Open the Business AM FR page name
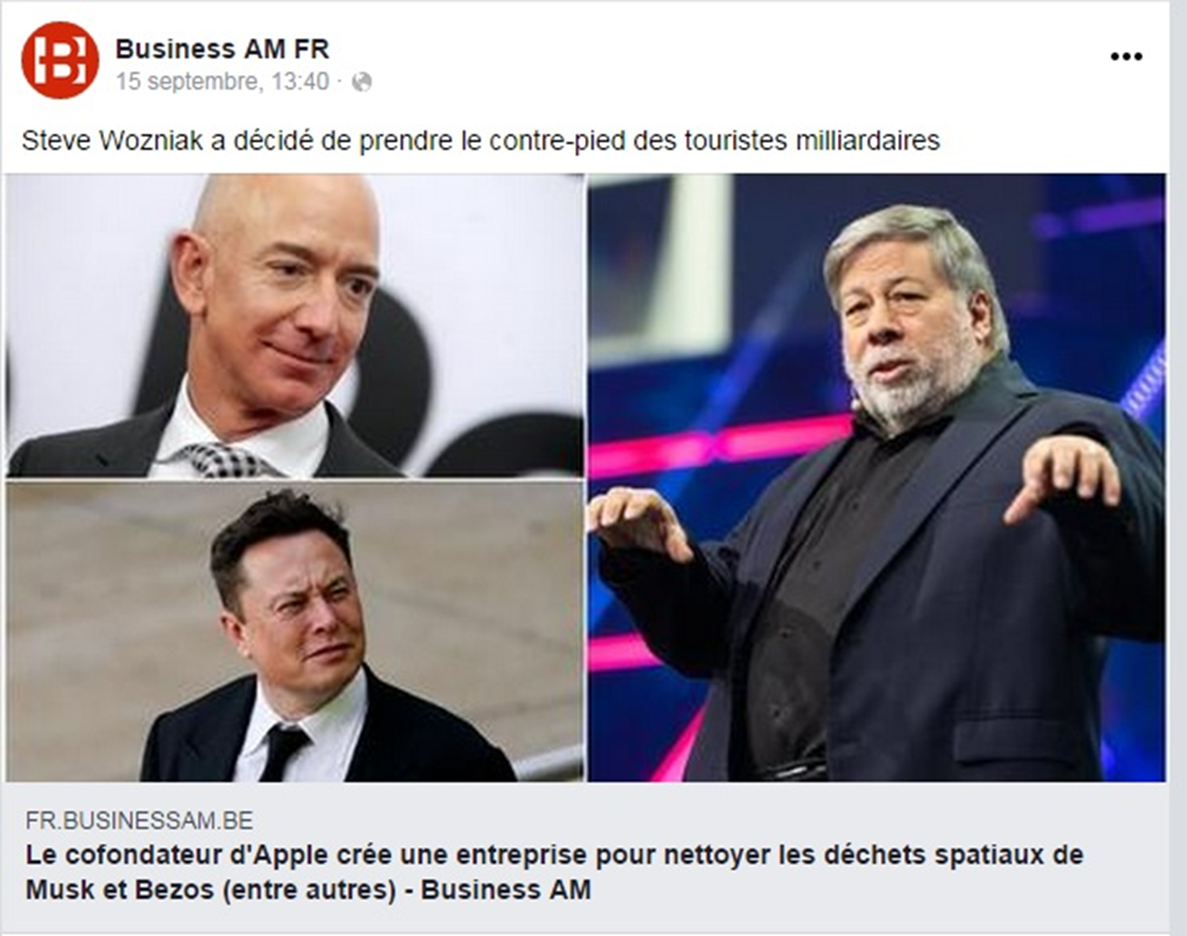The height and width of the screenshot is (936, 1187). [x=222, y=49]
